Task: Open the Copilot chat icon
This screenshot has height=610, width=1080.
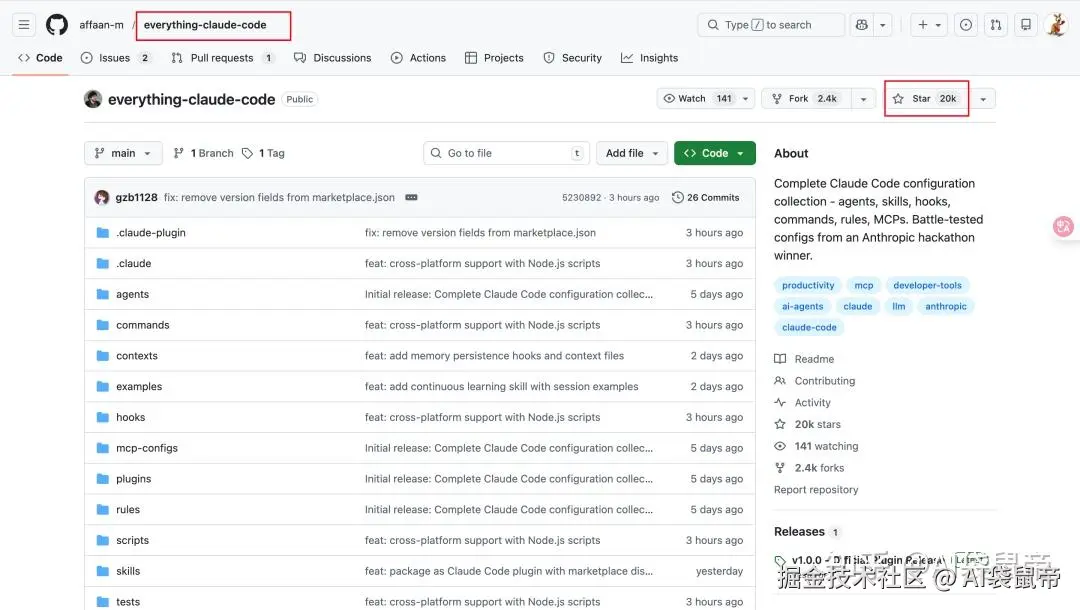Action: (861, 25)
